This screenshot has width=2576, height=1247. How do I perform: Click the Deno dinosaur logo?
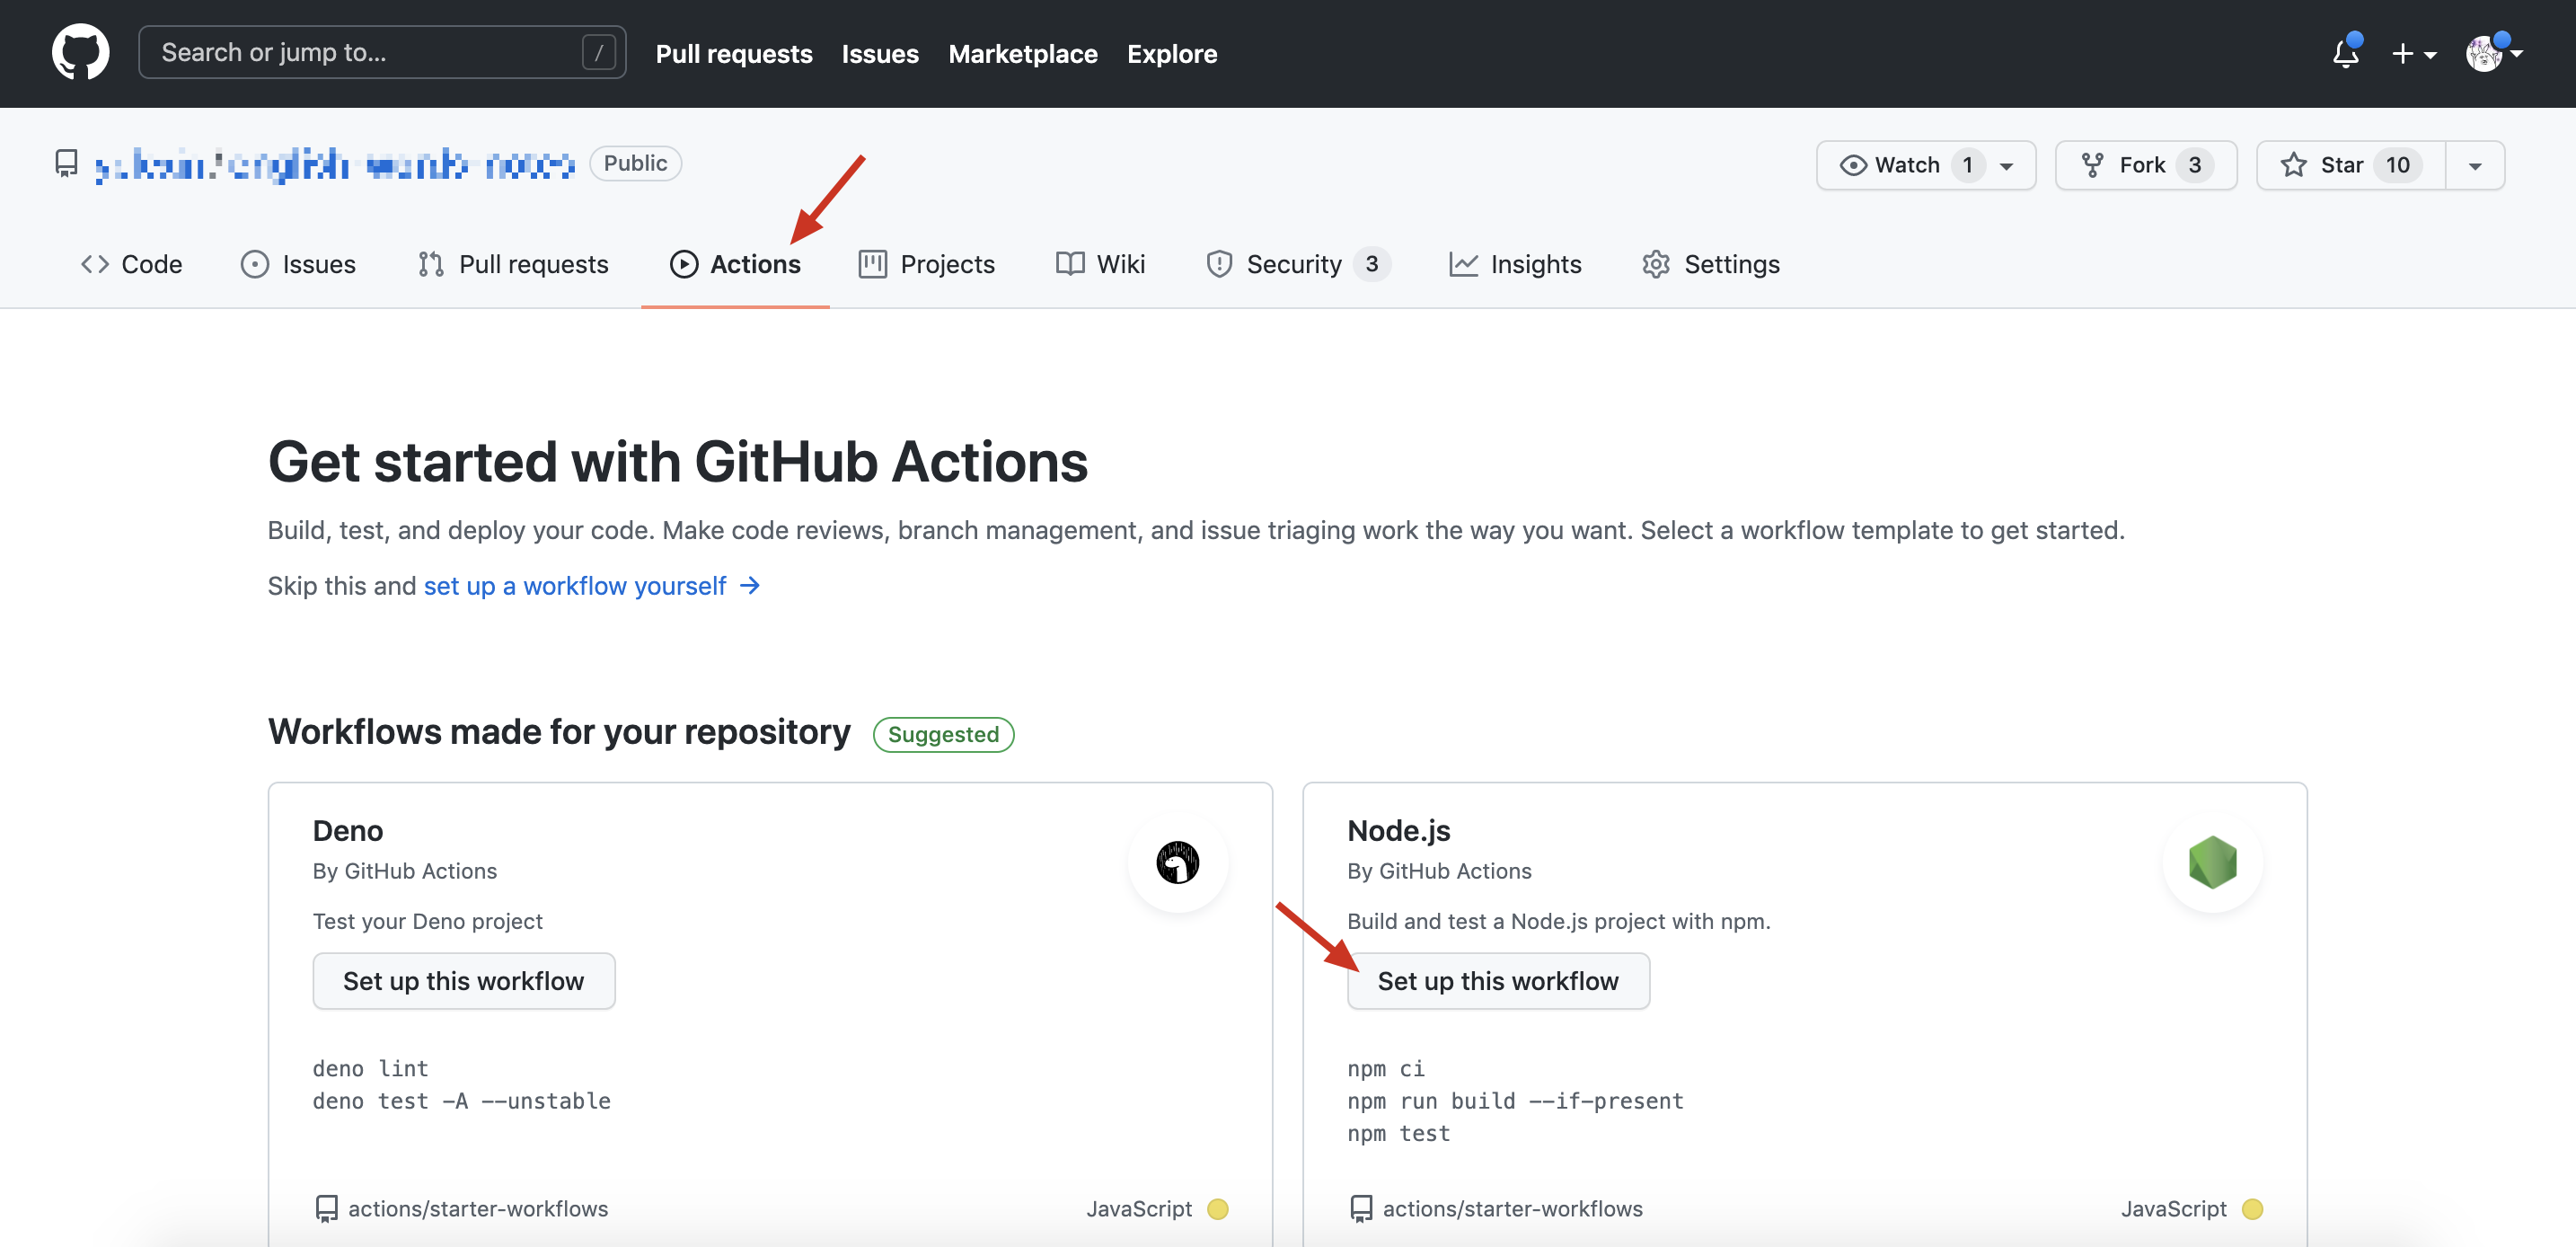pyautogui.click(x=1178, y=862)
